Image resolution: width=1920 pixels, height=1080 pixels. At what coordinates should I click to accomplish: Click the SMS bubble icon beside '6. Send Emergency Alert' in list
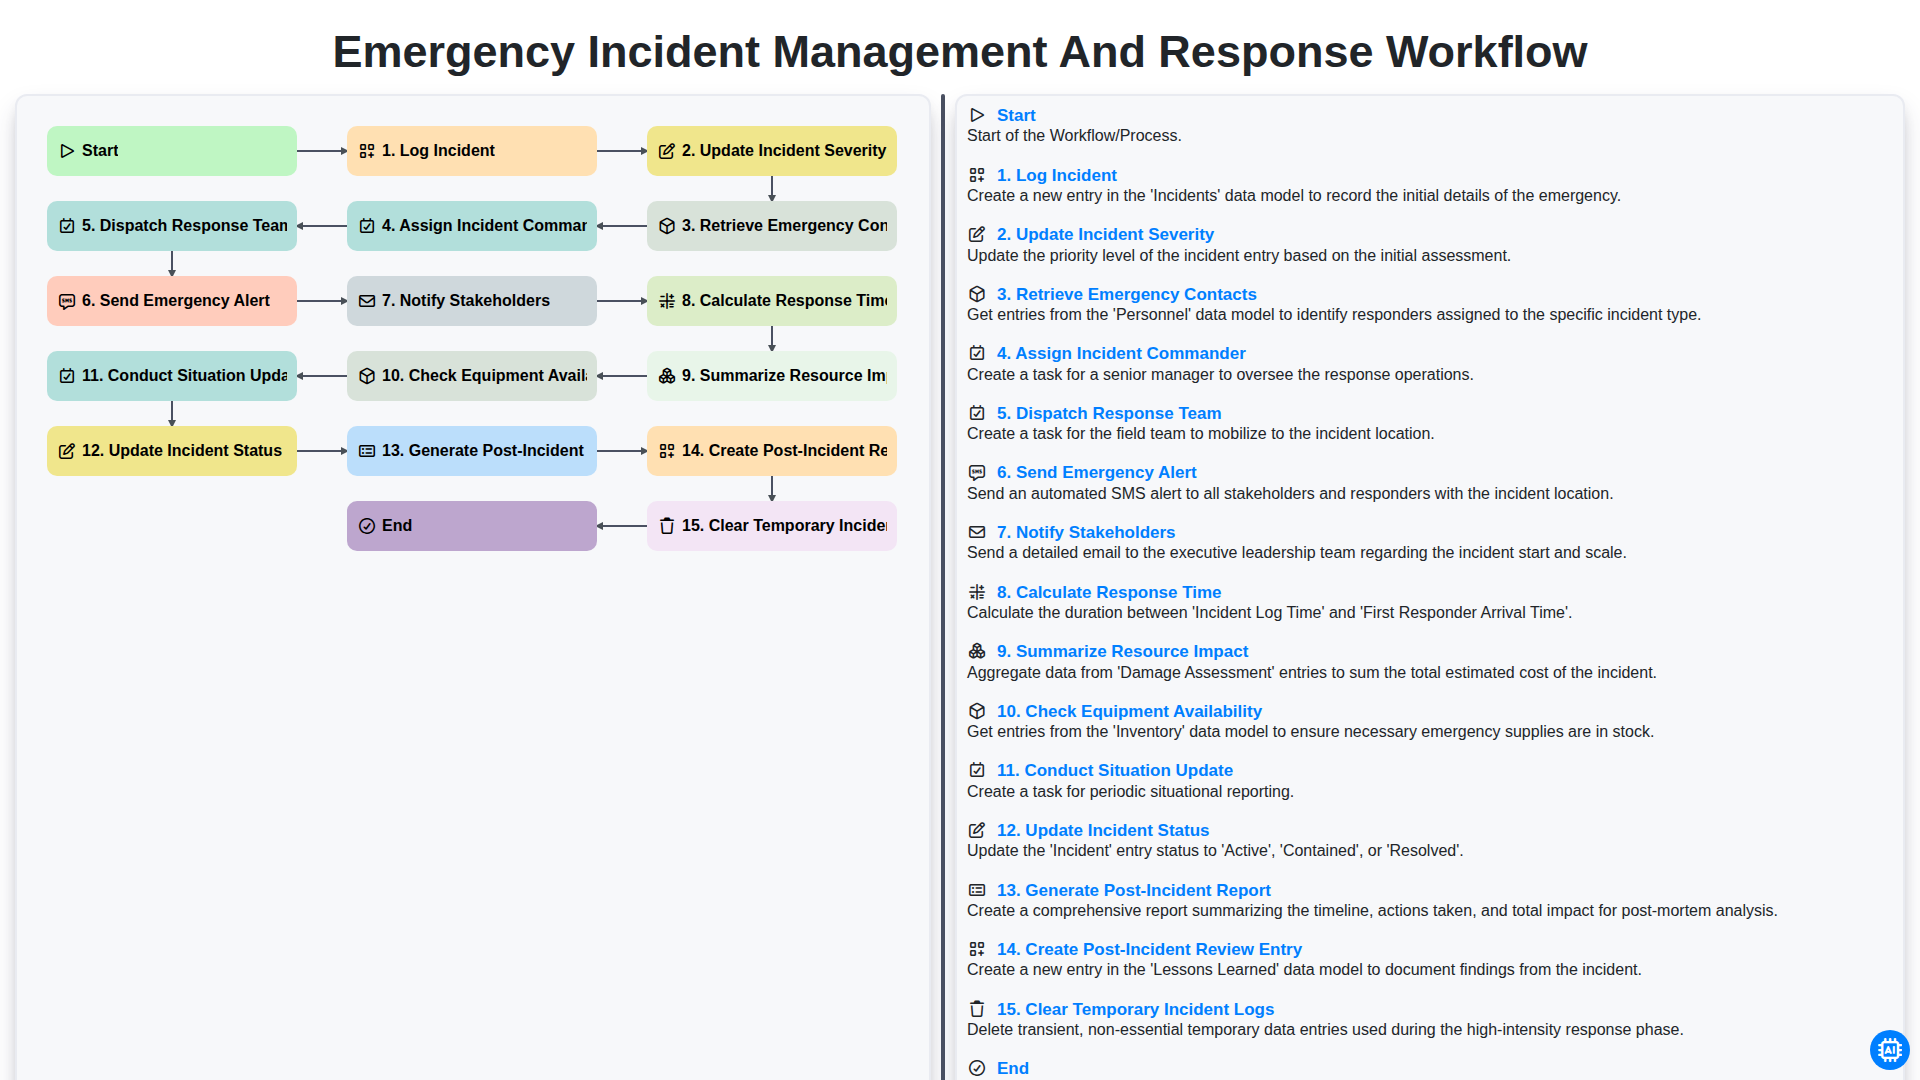click(977, 472)
